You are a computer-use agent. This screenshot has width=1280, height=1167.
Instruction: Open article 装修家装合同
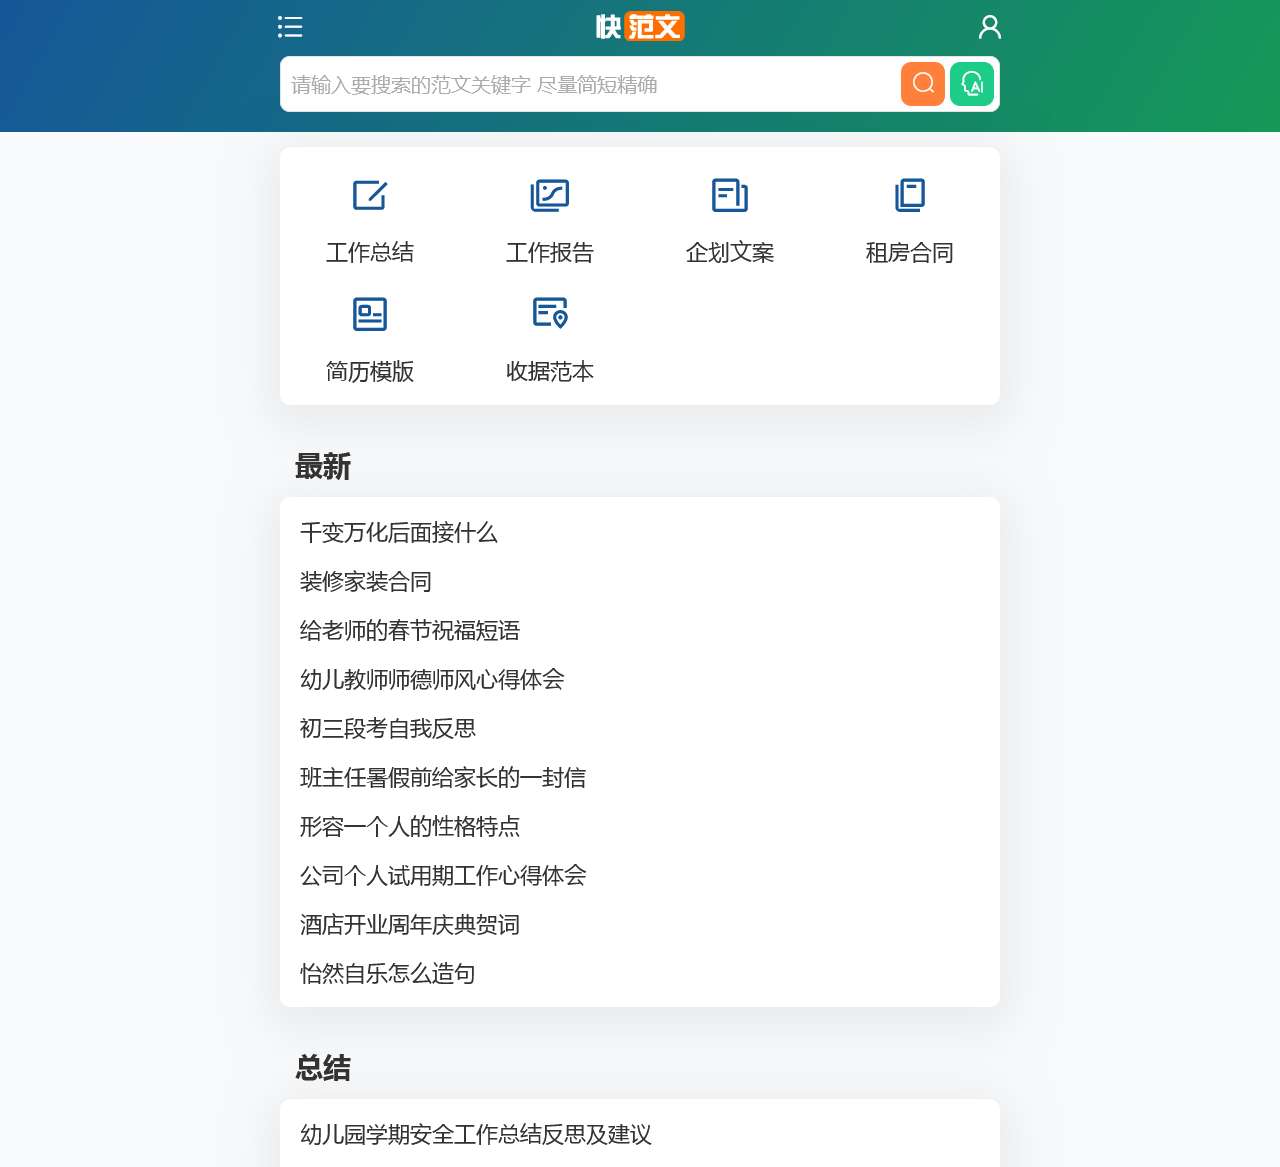[x=366, y=582]
